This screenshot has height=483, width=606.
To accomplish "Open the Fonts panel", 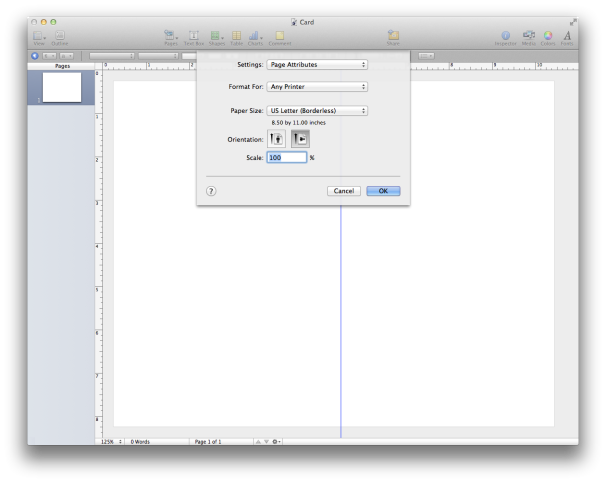I will [567, 37].
